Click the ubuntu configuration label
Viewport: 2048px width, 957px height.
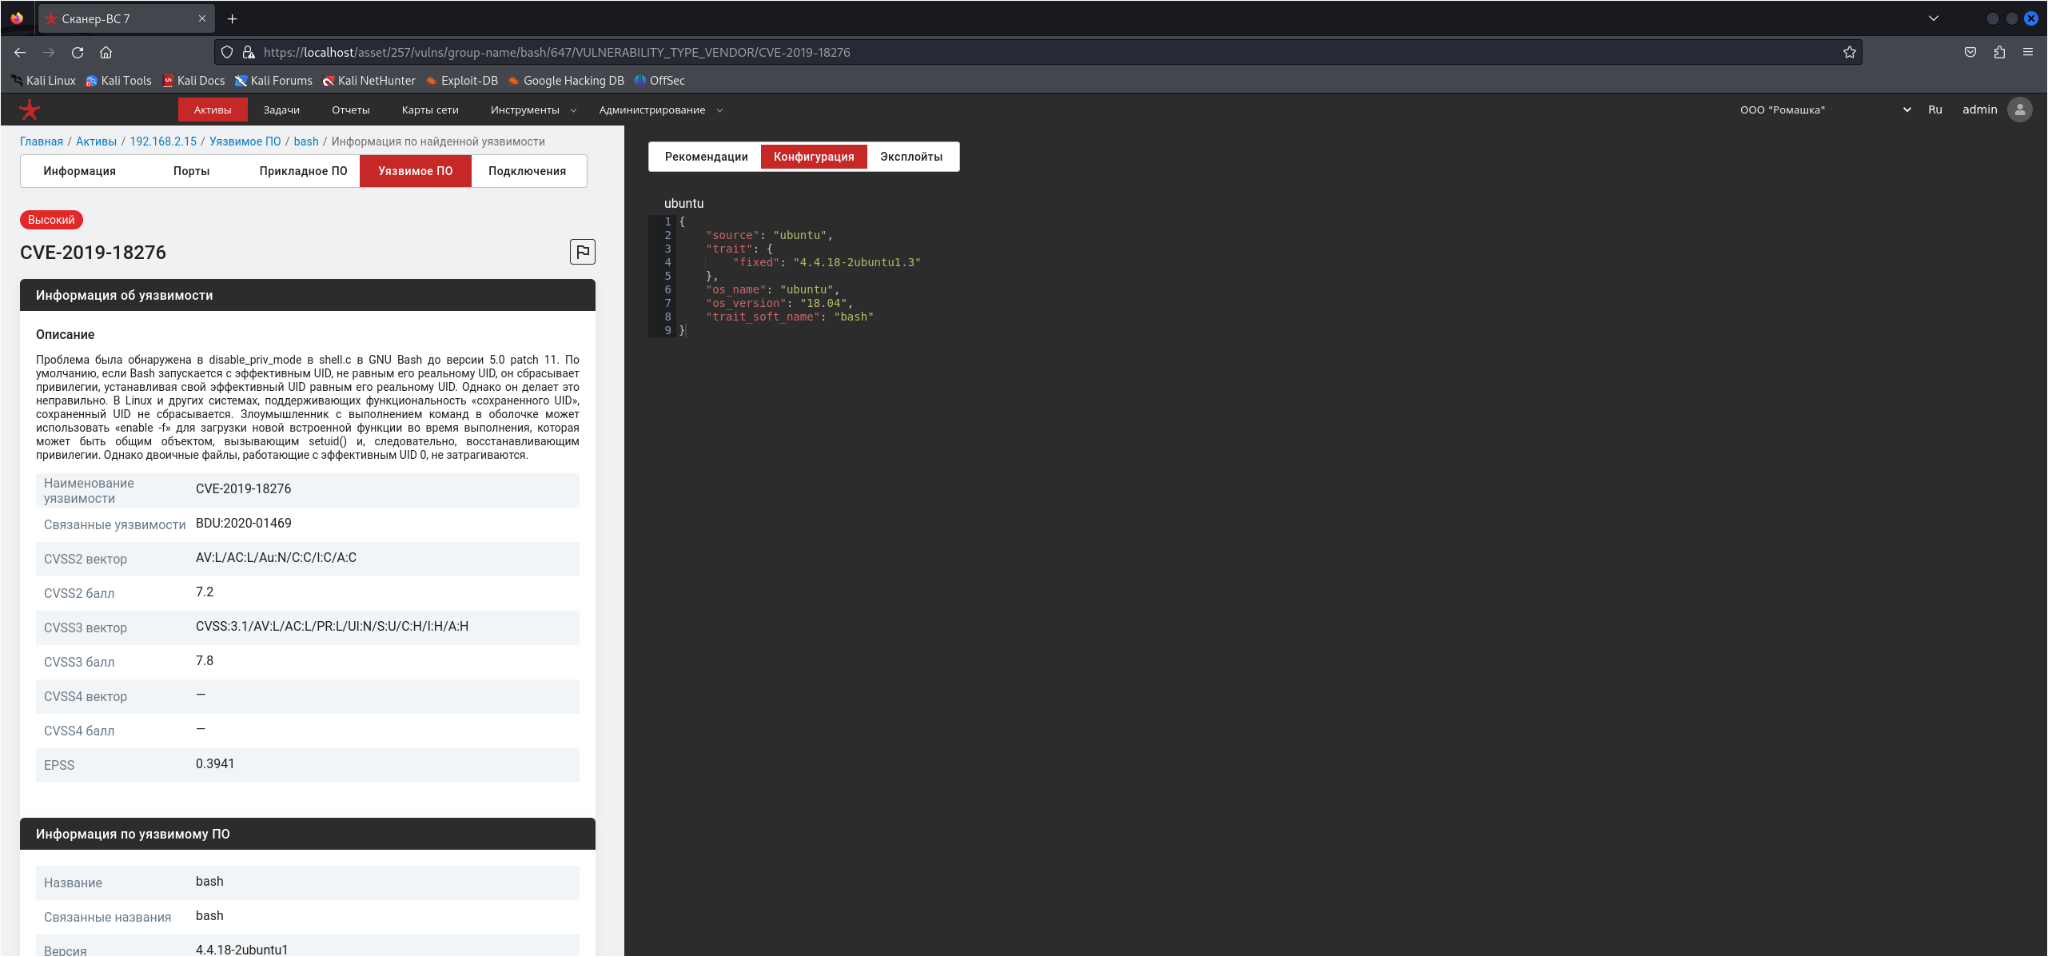coord(684,204)
